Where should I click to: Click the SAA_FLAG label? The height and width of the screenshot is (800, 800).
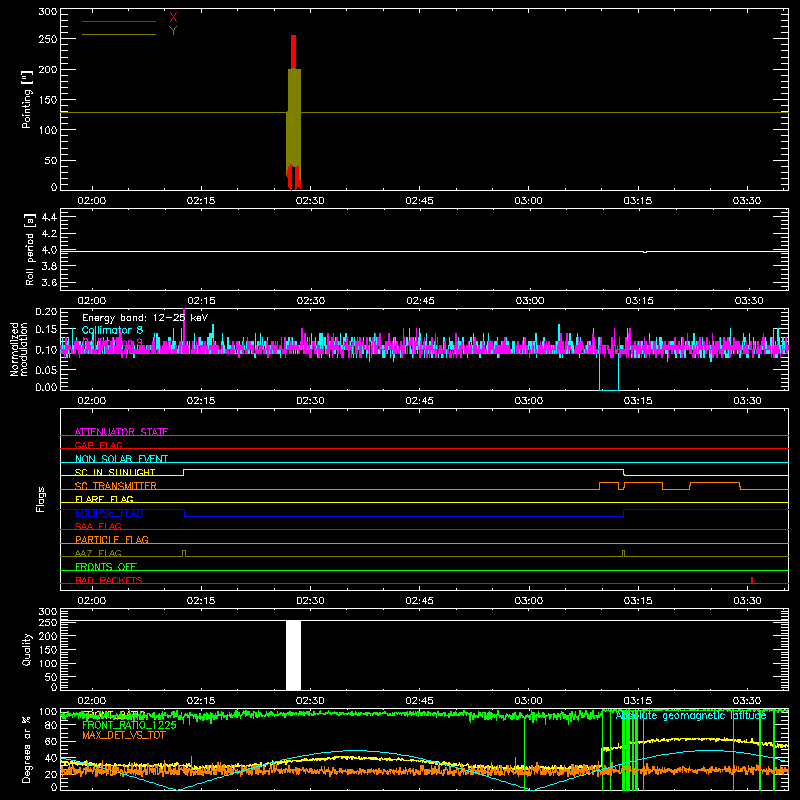coord(98,526)
